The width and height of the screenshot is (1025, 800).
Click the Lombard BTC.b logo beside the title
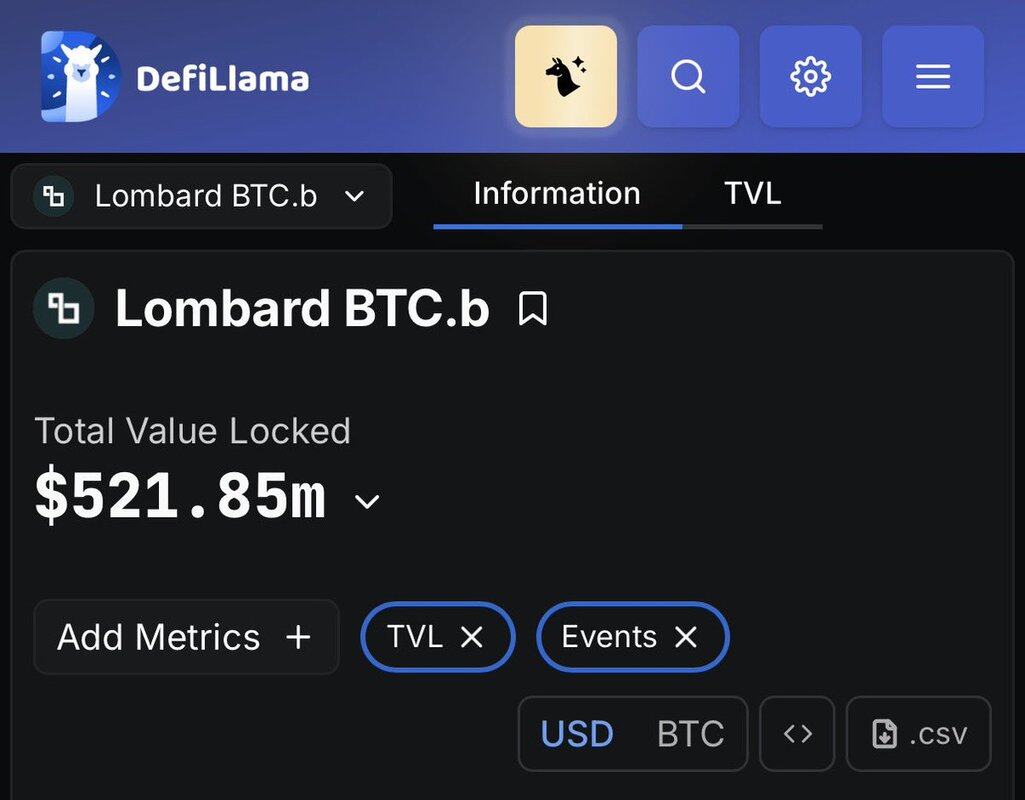click(63, 309)
